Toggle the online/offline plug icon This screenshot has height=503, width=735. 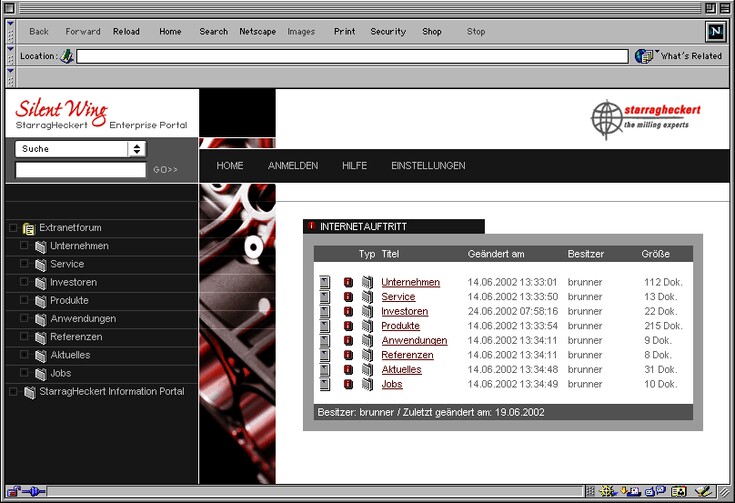pyautogui.click(x=33, y=491)
